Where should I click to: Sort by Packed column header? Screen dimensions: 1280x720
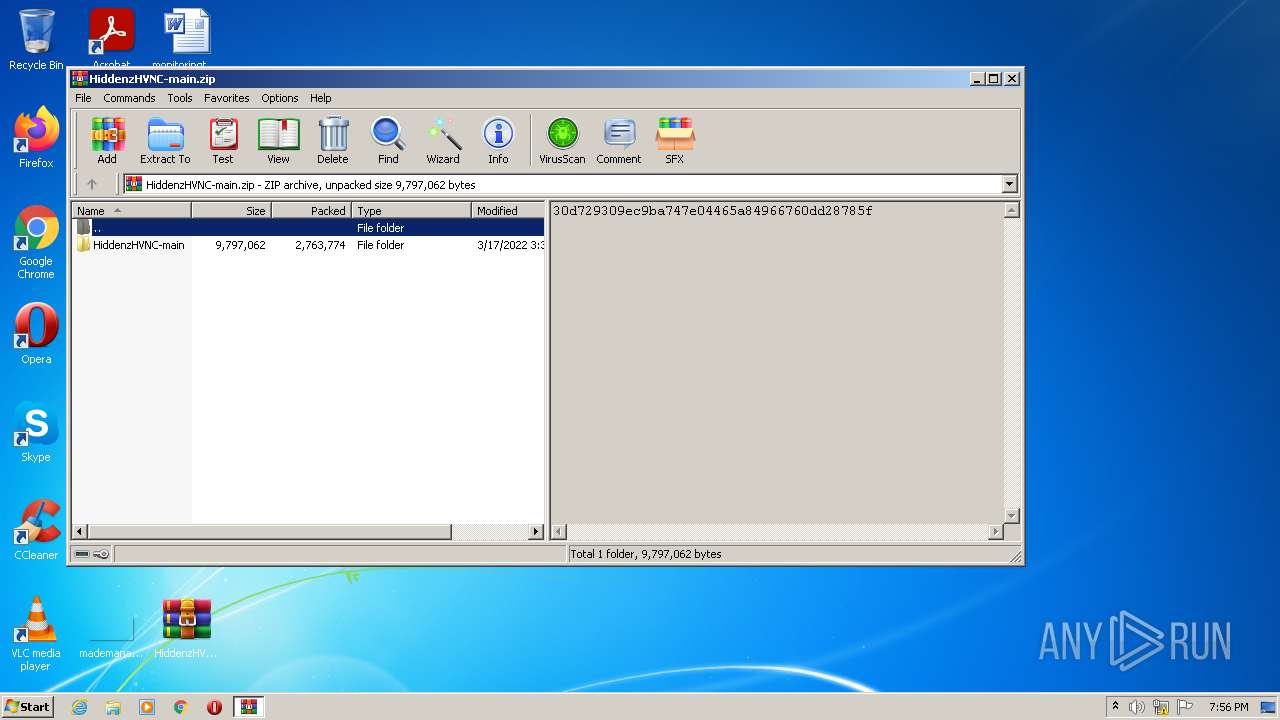pyautogui.click(x=311, y=210)
